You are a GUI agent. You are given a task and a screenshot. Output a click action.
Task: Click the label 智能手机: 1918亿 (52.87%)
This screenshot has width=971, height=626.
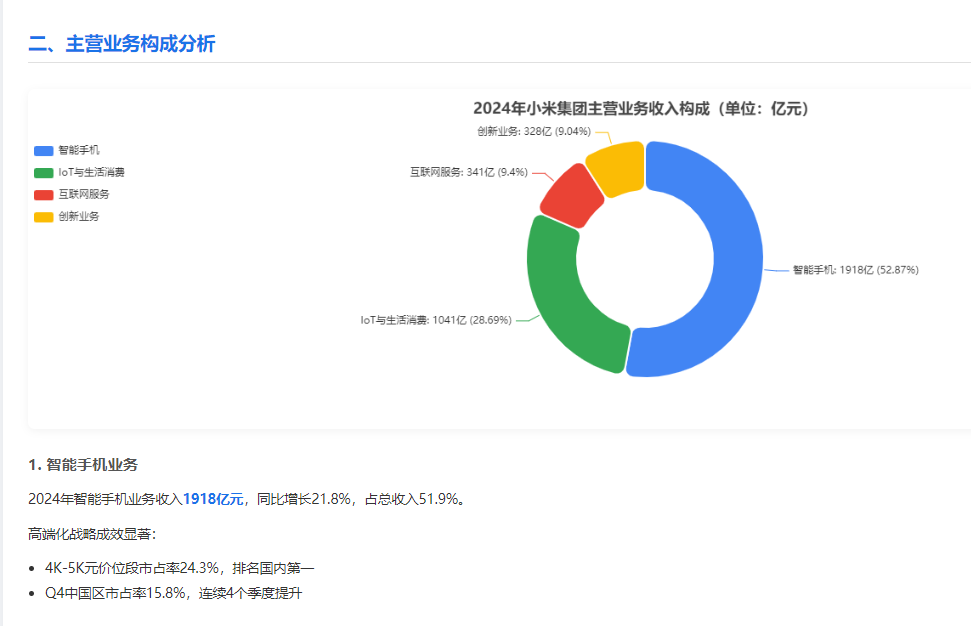coord(855,270)
